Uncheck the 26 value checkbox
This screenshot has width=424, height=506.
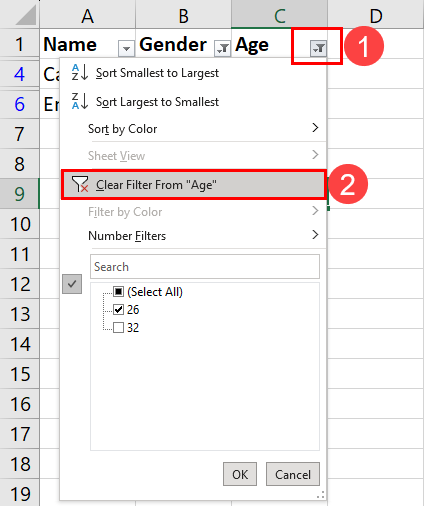[118, 310]
